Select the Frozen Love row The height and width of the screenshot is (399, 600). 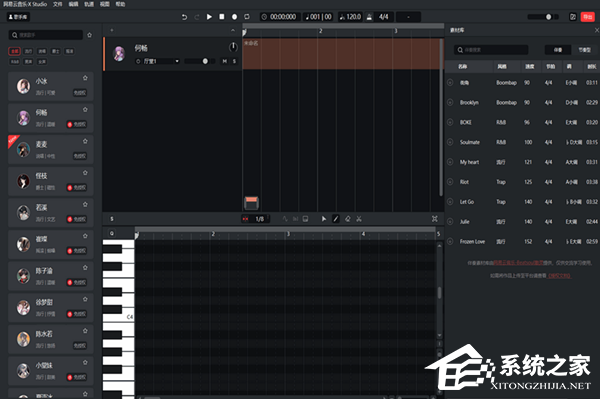pos(522,241)
